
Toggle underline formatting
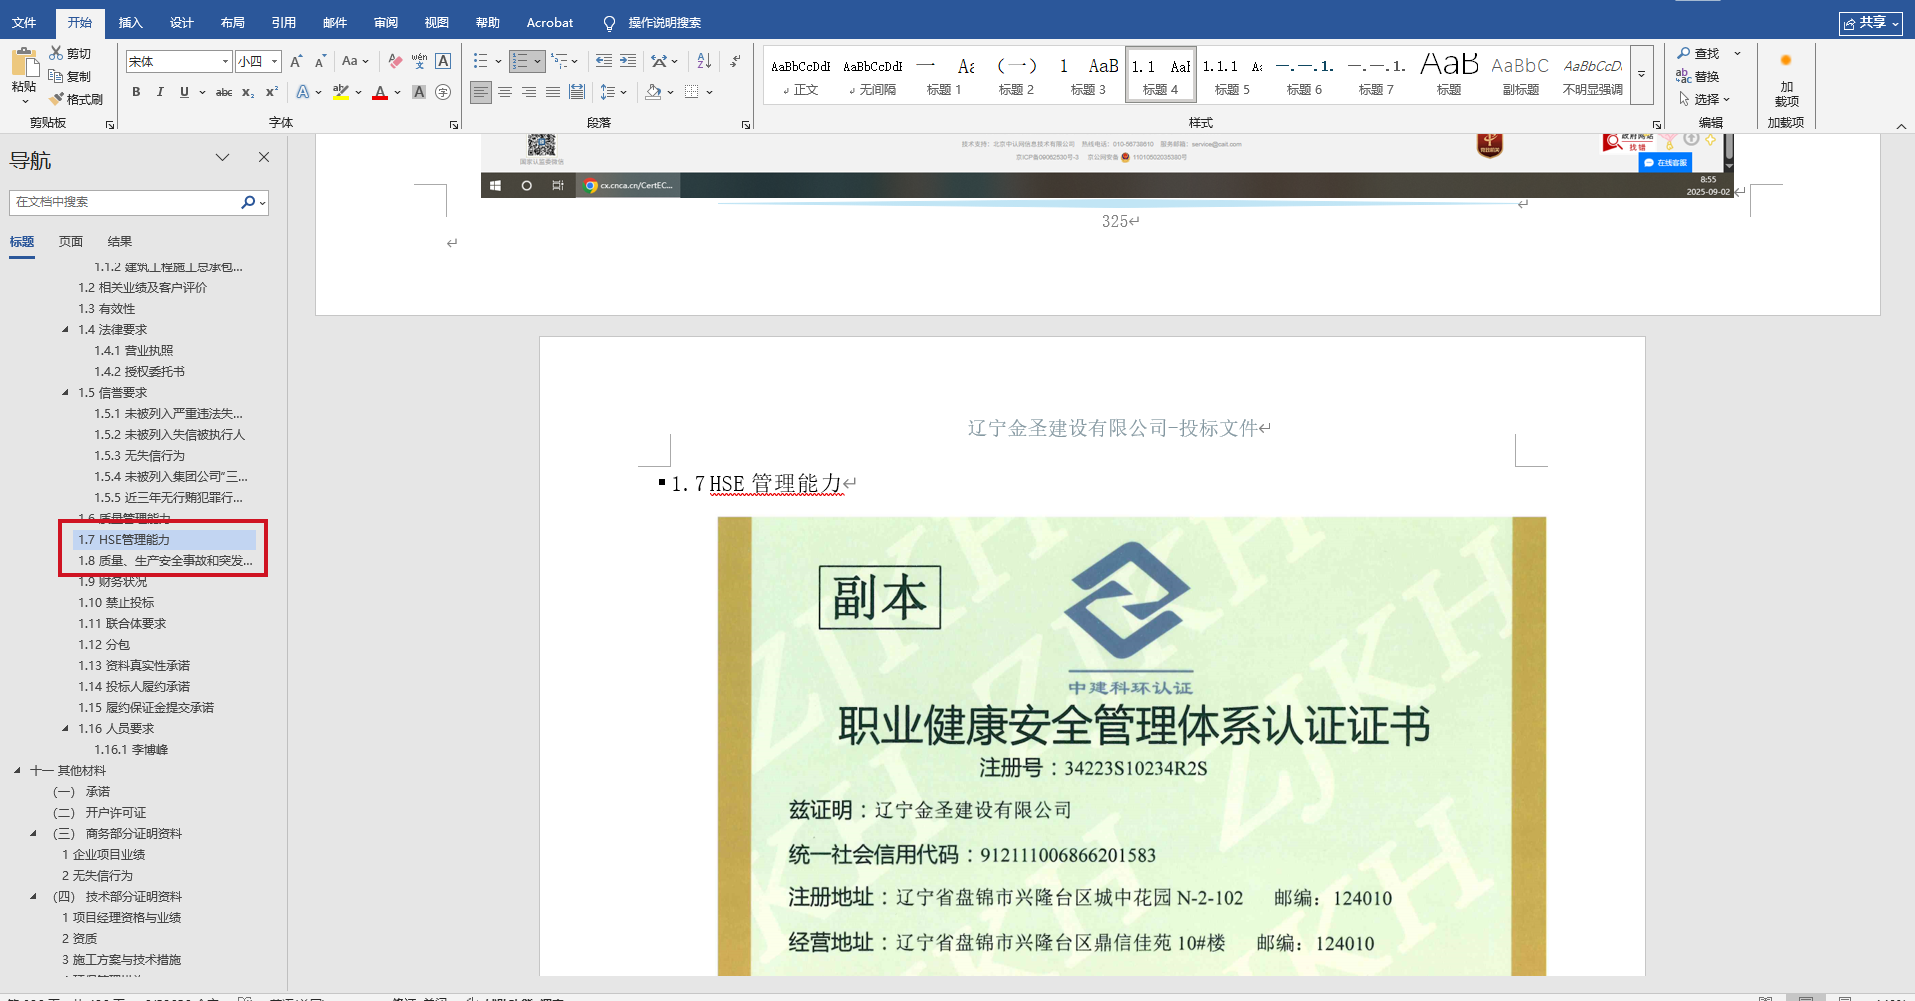[184, 92]
